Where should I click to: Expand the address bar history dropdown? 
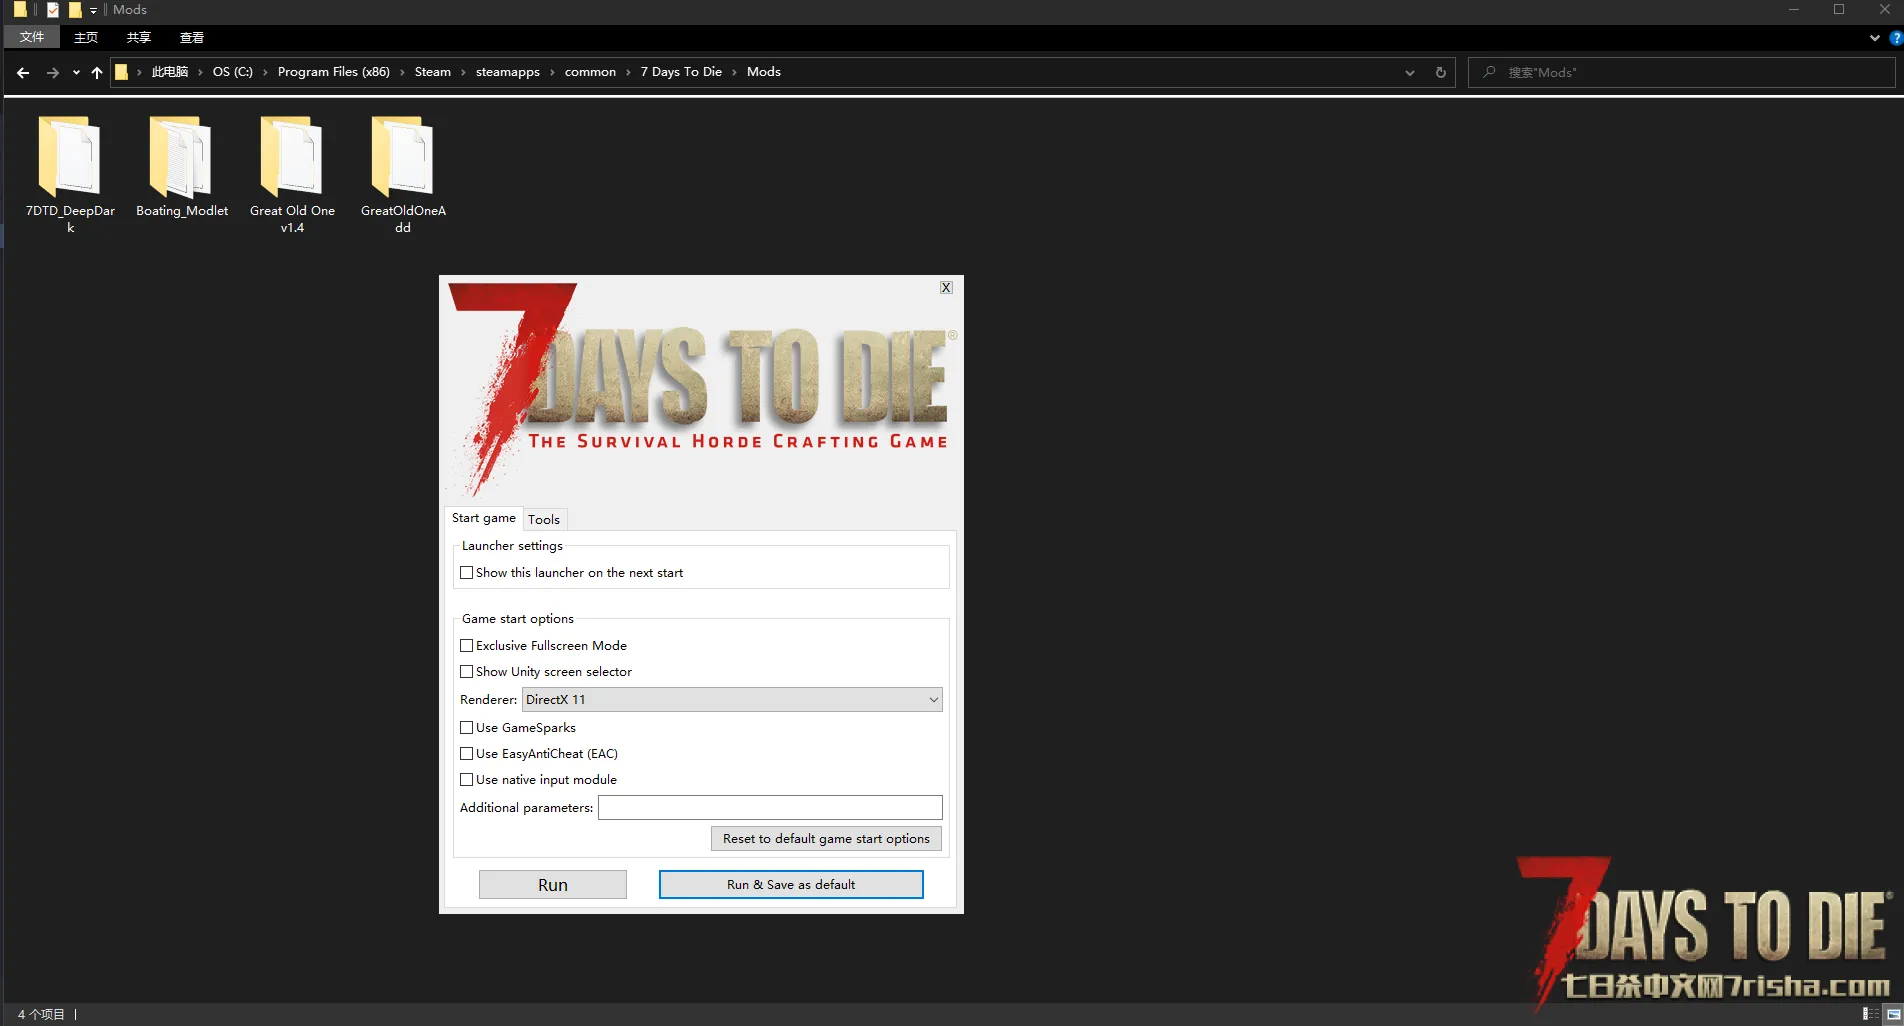coord(1410,72)
